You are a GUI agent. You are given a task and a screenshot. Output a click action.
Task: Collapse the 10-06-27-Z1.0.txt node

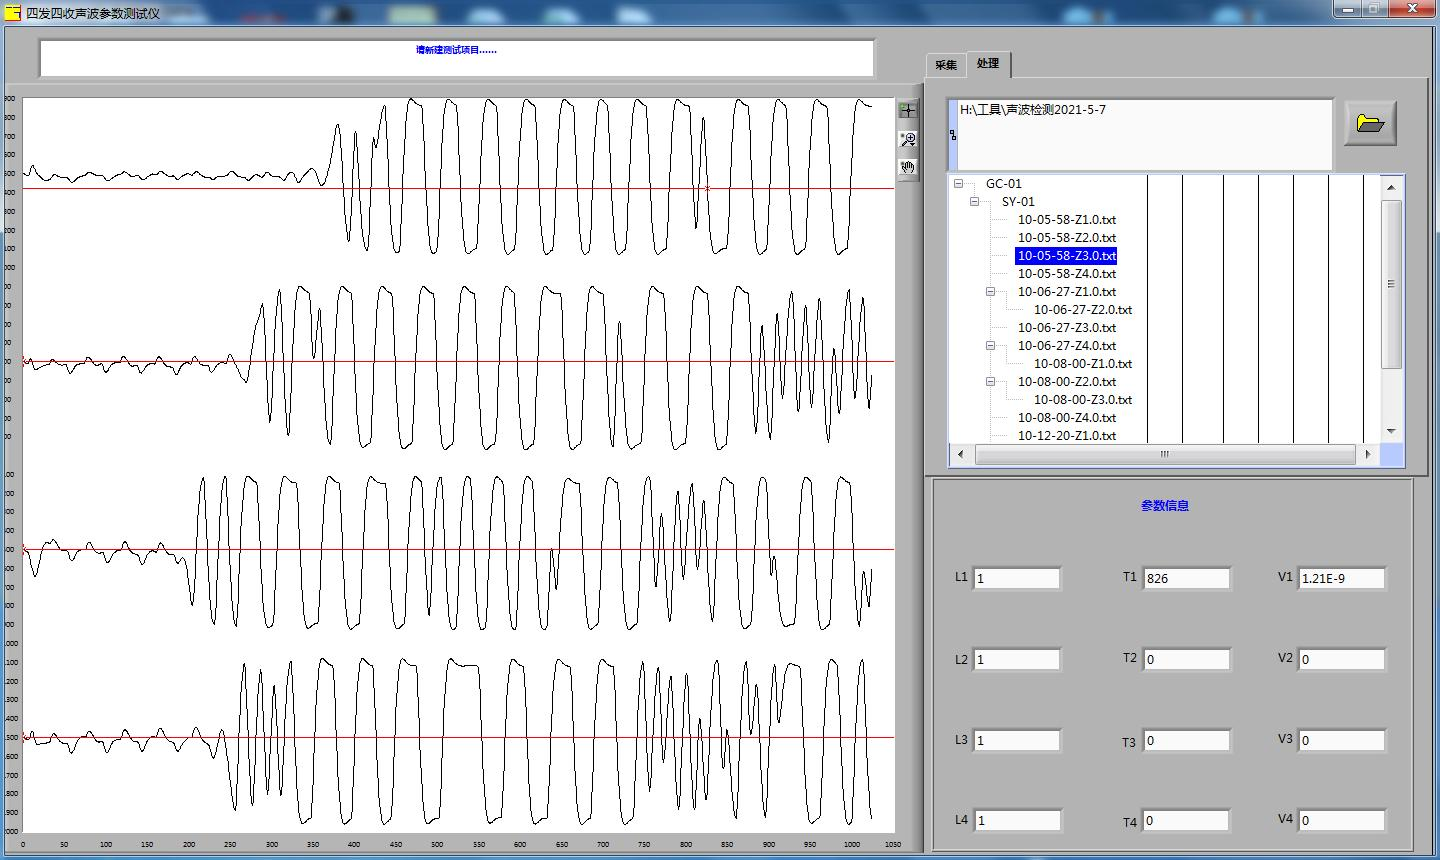[990, 292]
